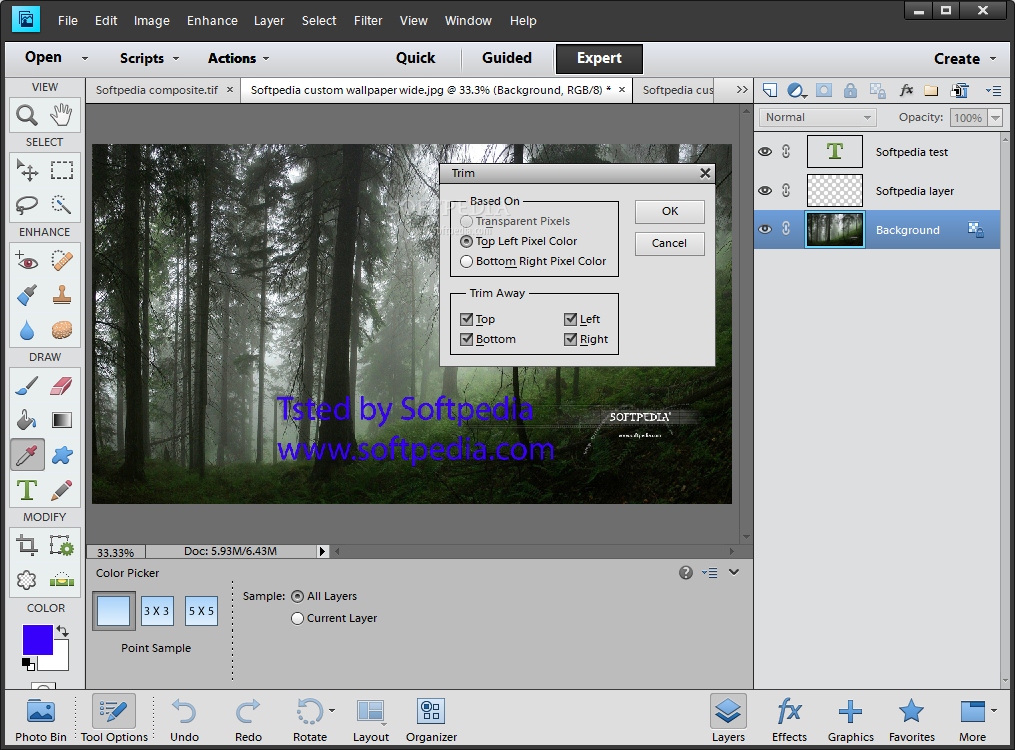
Task: Hide the Softpedia layer visibility eye
Action: [x=764, y=191]
